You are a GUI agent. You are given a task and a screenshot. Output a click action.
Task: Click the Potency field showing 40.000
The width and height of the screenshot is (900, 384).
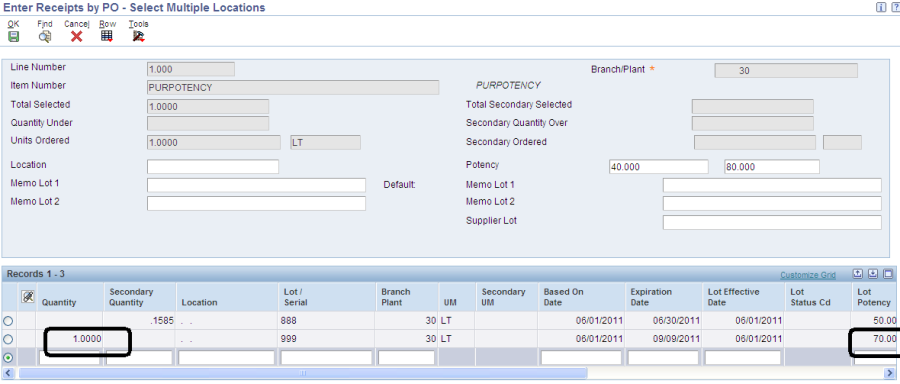coord(659,166)
